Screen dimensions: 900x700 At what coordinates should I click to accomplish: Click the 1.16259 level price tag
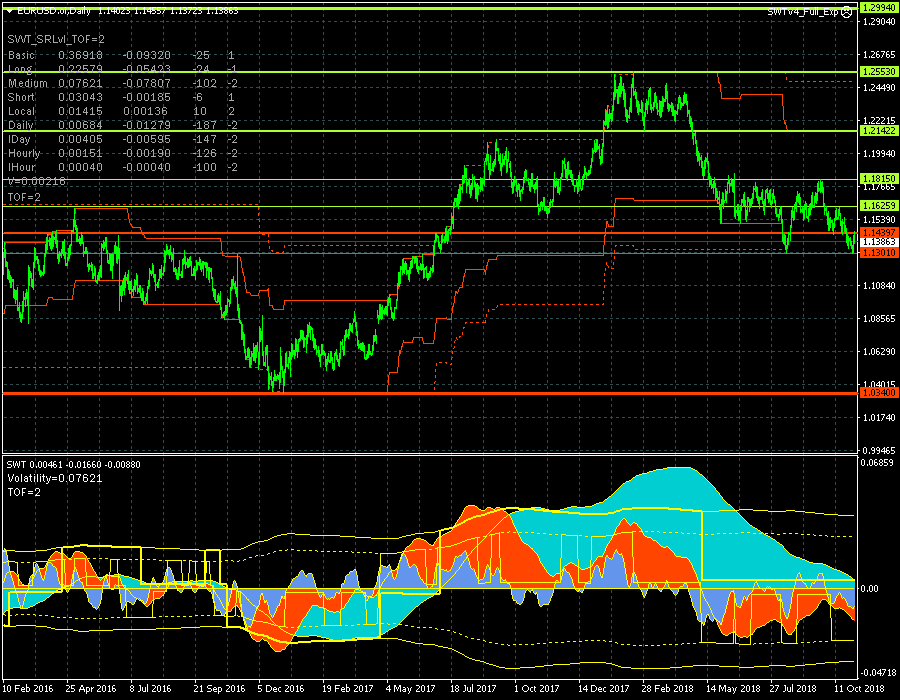[x=877, y=205]
